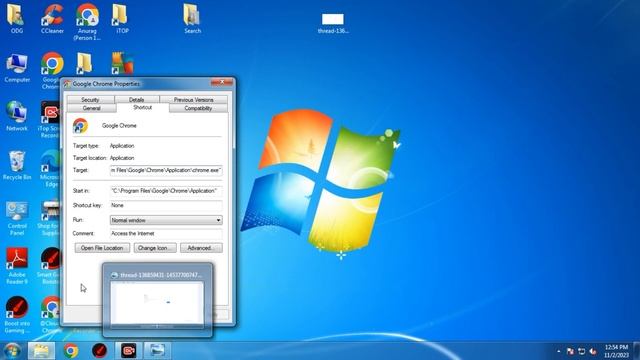
Task: Open the taskbar clock and date
Action: (x=616, y=351)
